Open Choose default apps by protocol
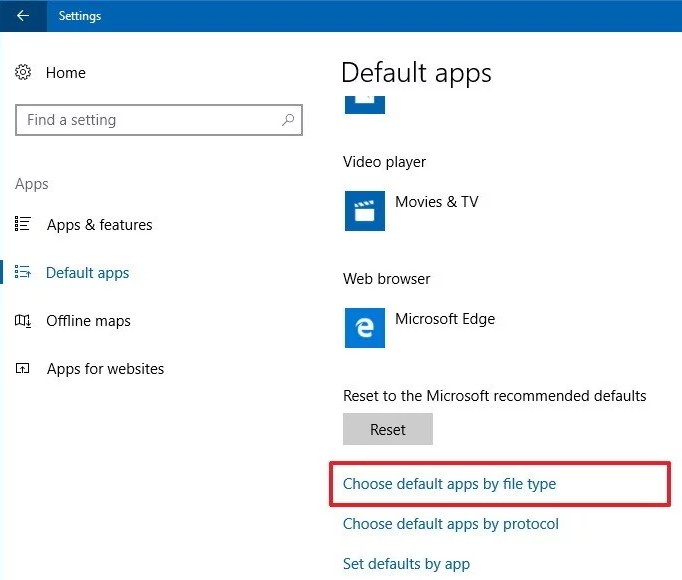This screenshot has width=682, height=580. coord(450,524)
